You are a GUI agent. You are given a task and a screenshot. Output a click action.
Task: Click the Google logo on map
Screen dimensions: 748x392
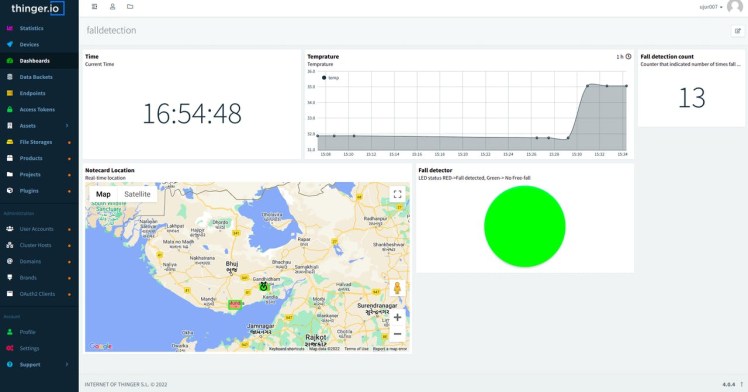[101, 346]
